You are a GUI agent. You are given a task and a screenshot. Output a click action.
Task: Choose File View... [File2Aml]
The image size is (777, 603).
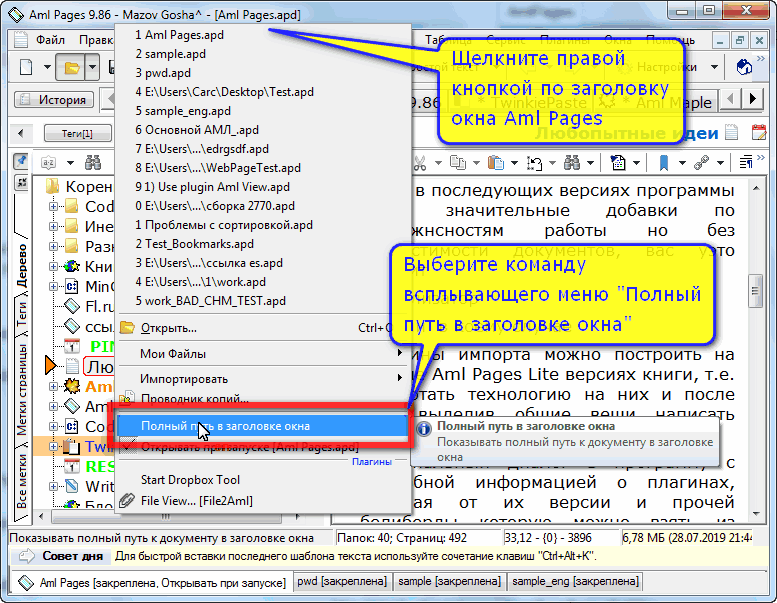pos(263,500)
